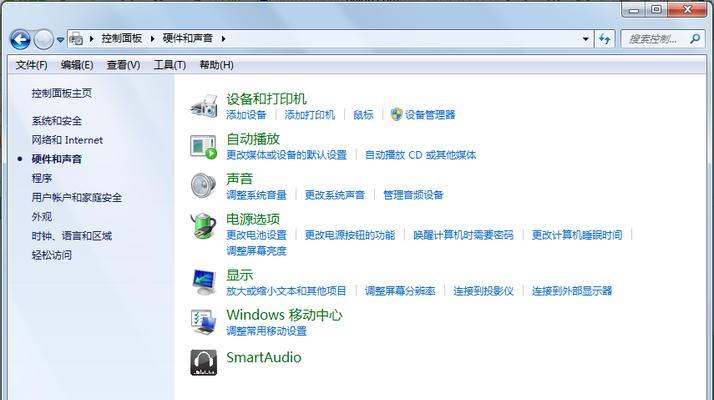Screen dimensions: 714x400
Task: Open 程序 in sidebar
Action: coord(41,178)
